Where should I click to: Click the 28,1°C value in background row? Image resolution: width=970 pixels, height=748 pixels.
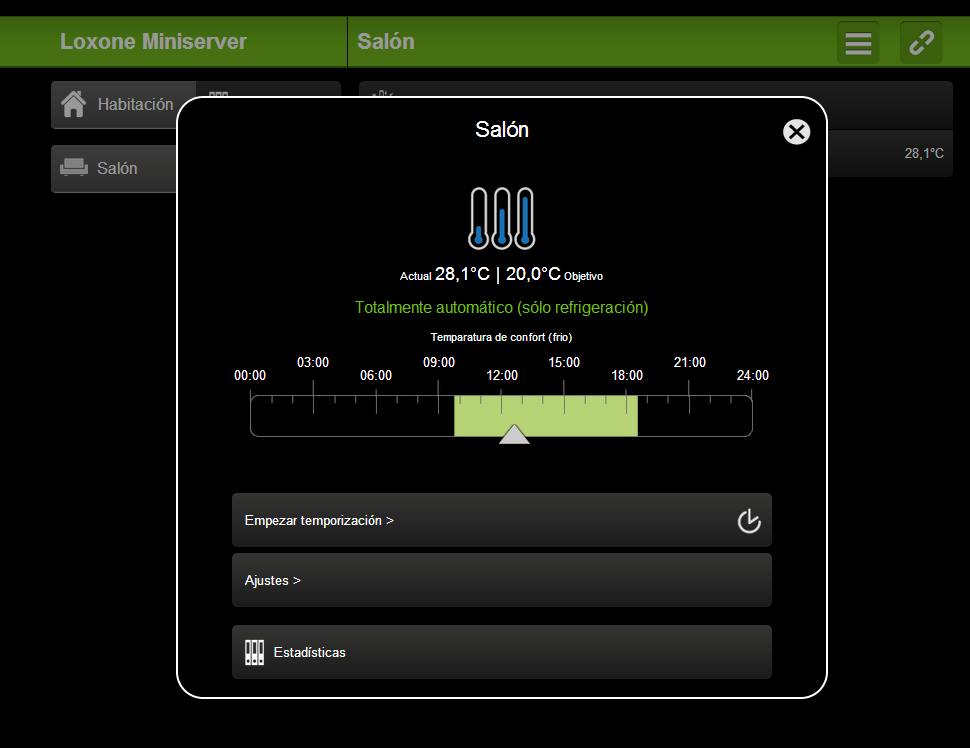(x=923, y=154)
